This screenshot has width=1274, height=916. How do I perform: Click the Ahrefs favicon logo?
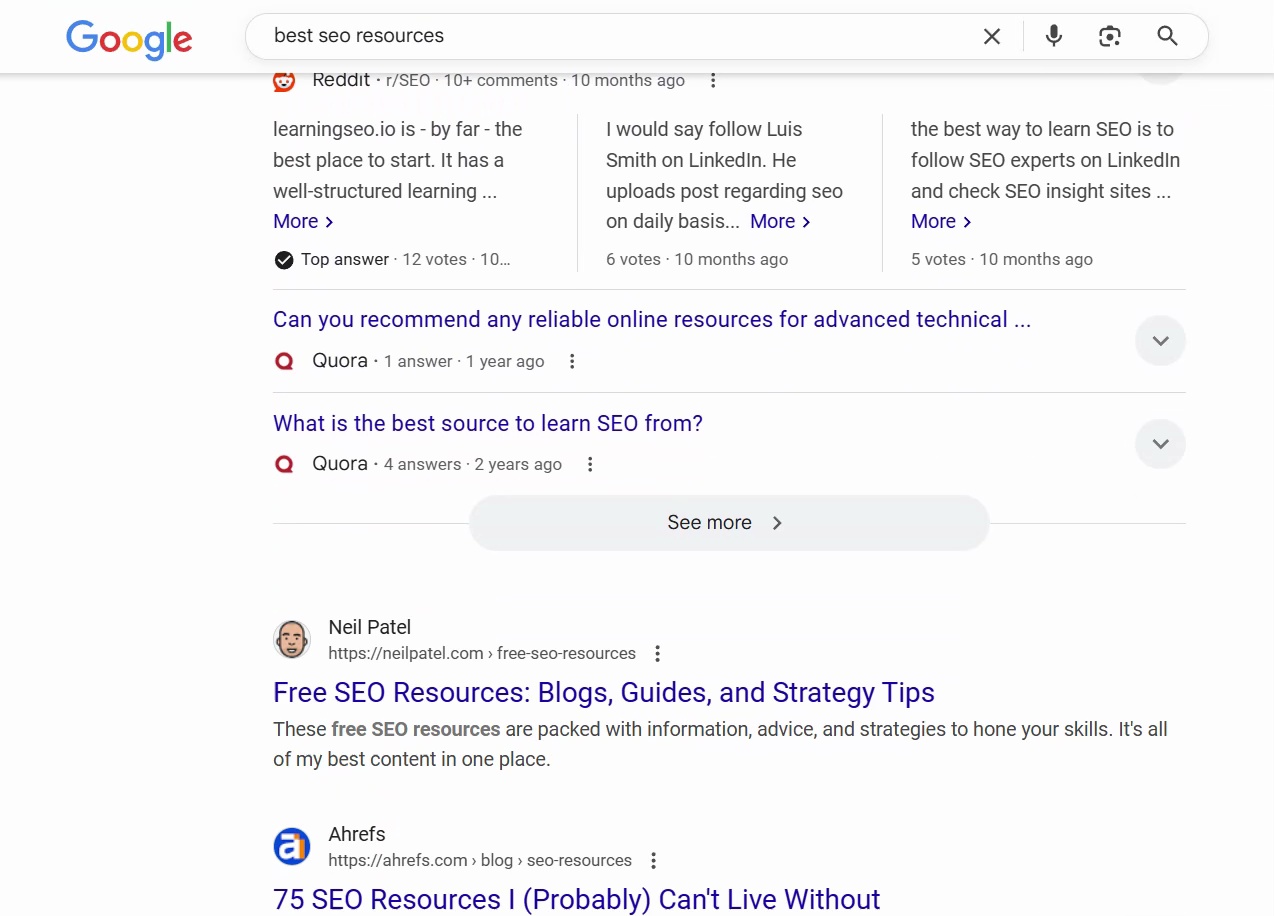pyautogui.click(x=292, y=846)
